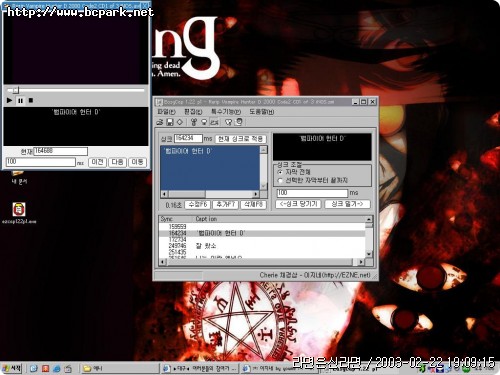This screenshot has width=500, height=375.
Task: Click the Sync column header
Action: pyautogui.click(x=176, y=219)
